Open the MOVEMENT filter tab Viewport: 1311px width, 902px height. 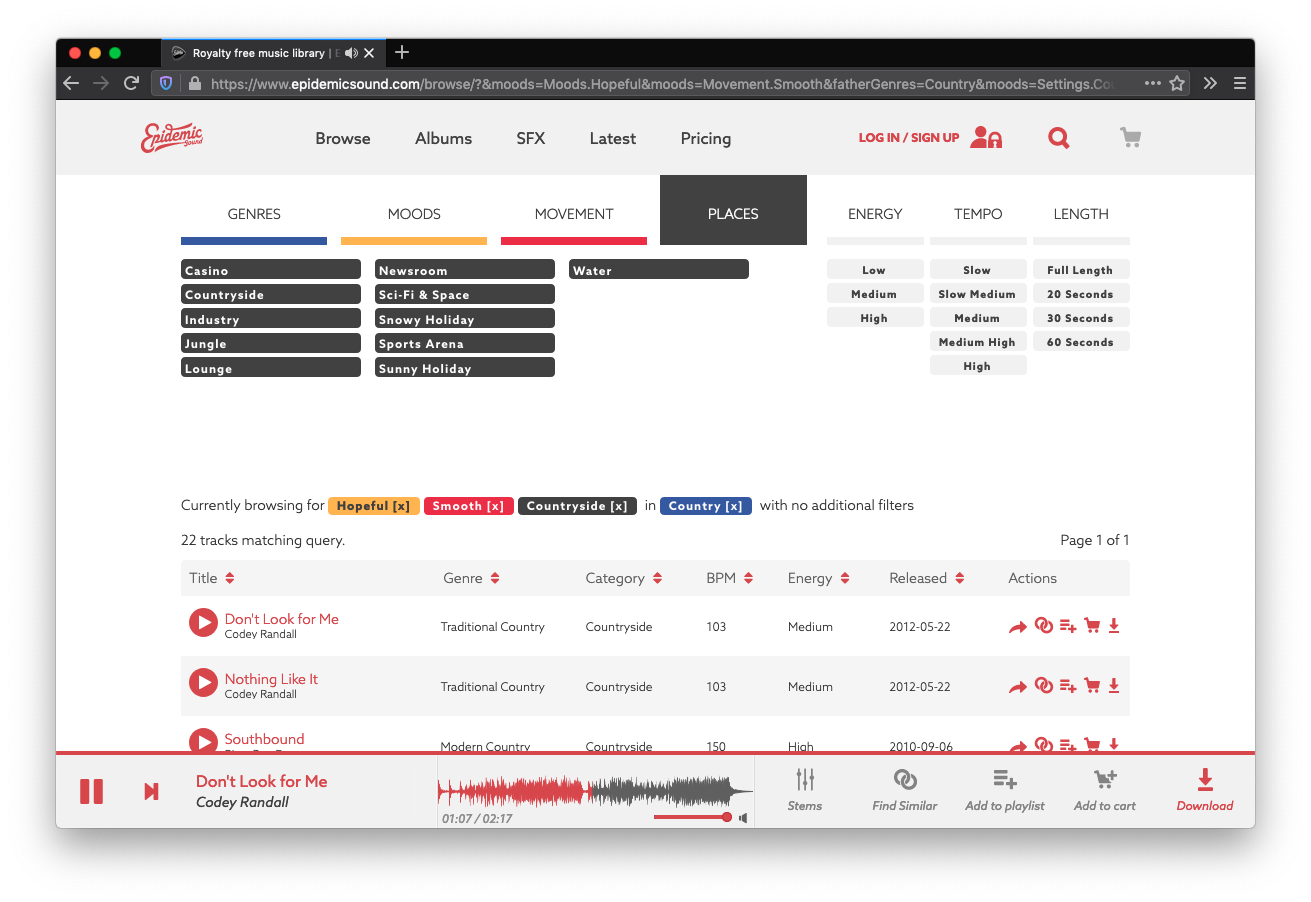(574, 214)
